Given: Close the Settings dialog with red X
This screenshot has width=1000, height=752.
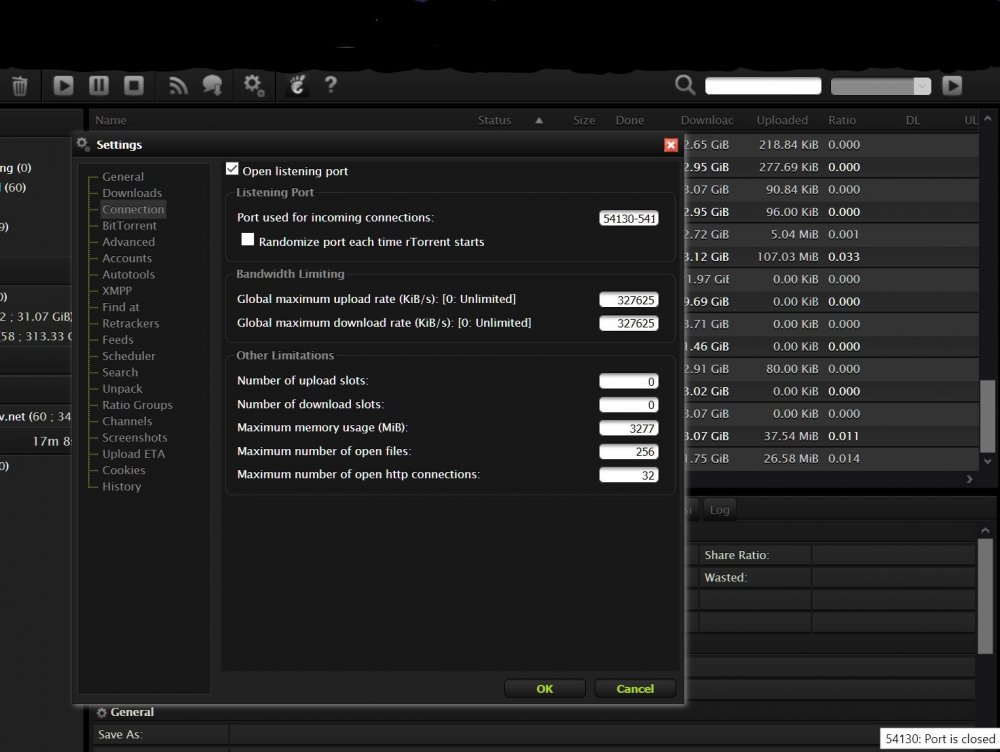Looking at the screenshot, I should (x=670, y=145).
